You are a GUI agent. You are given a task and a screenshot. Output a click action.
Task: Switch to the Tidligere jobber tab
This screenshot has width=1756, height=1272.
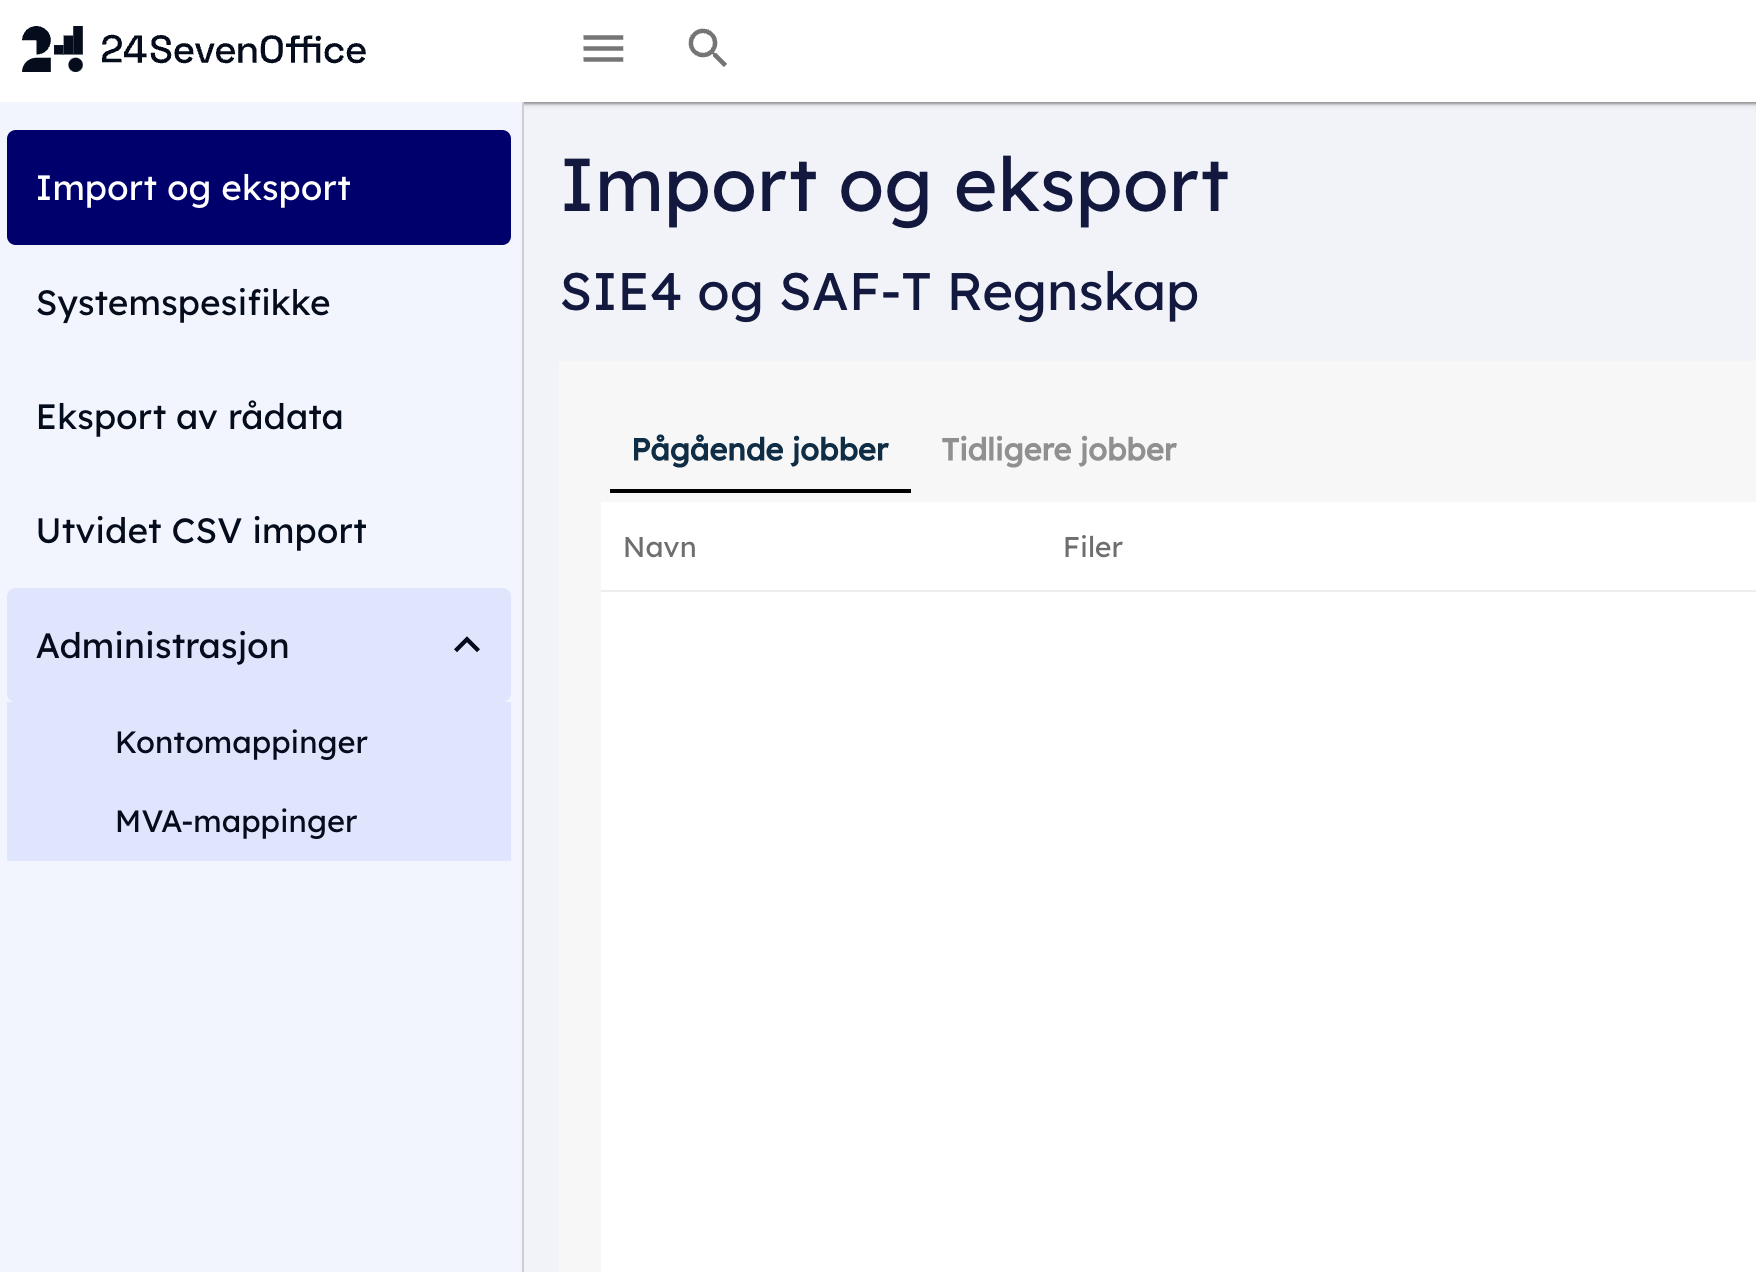click(1058, 450)
